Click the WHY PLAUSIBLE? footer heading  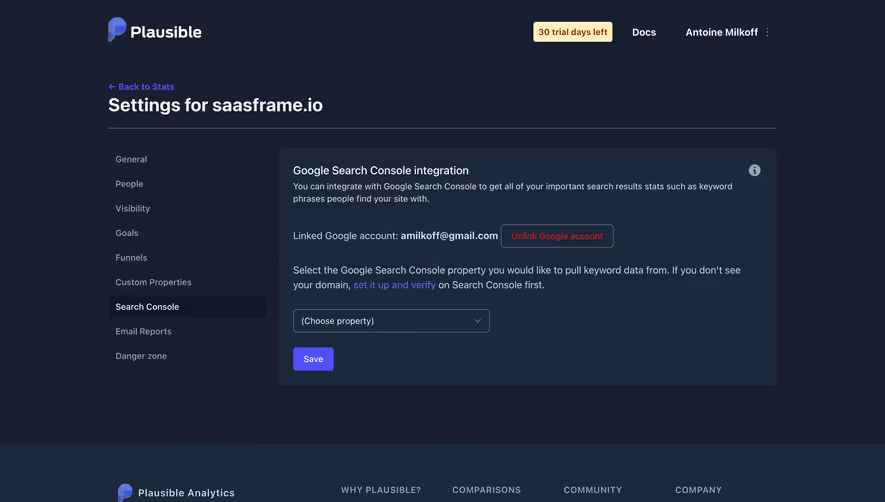tap(381, 490)
